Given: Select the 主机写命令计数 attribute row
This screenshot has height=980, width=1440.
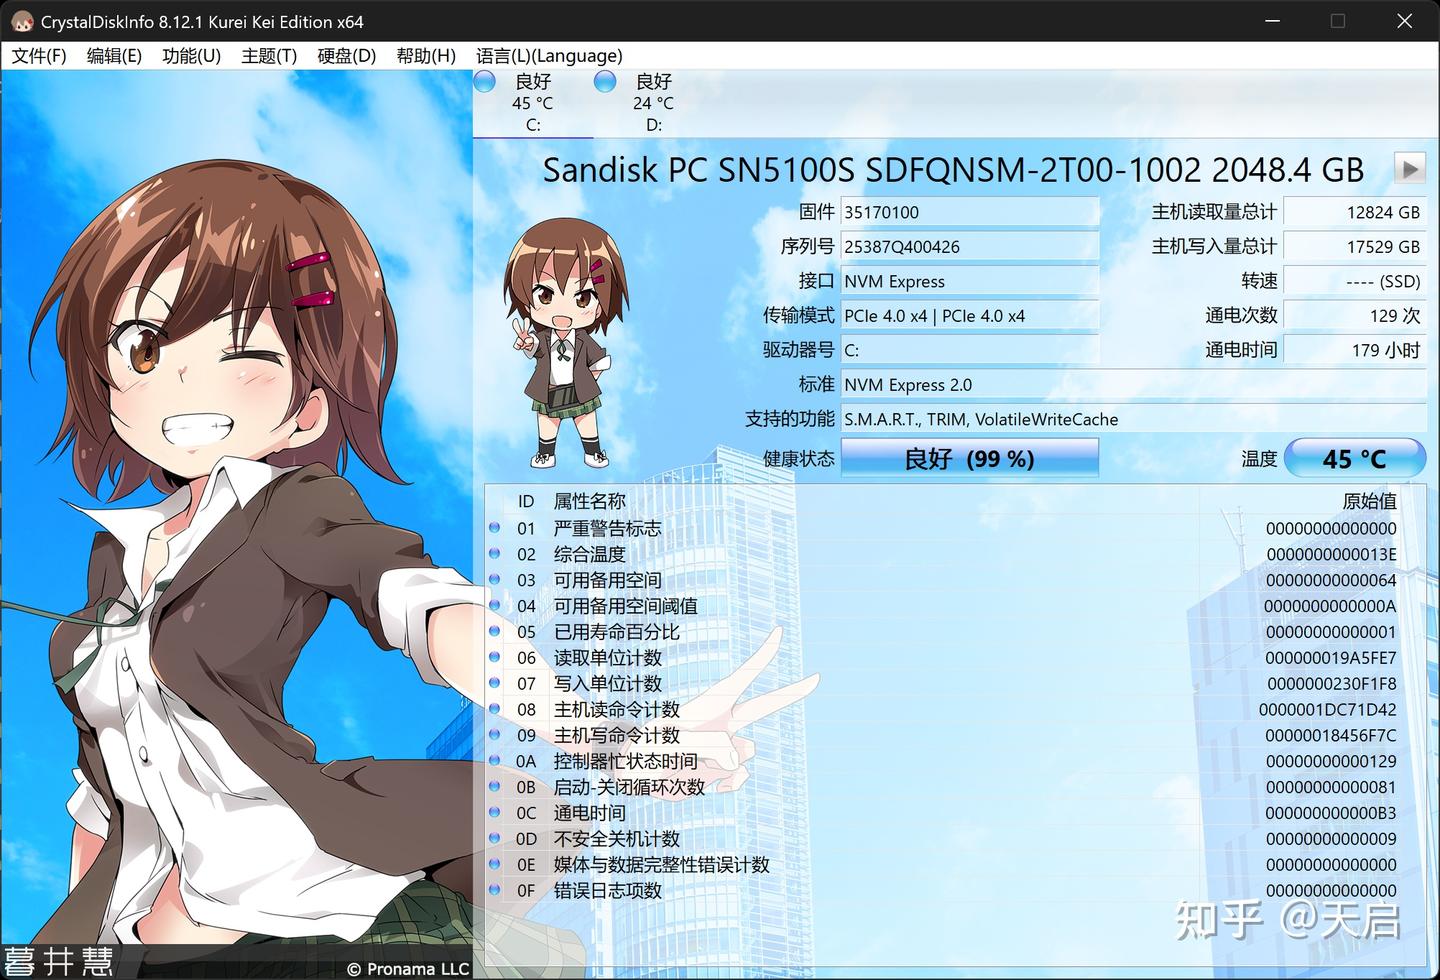Looking at the screenshot, I should (x=944, y=736).
